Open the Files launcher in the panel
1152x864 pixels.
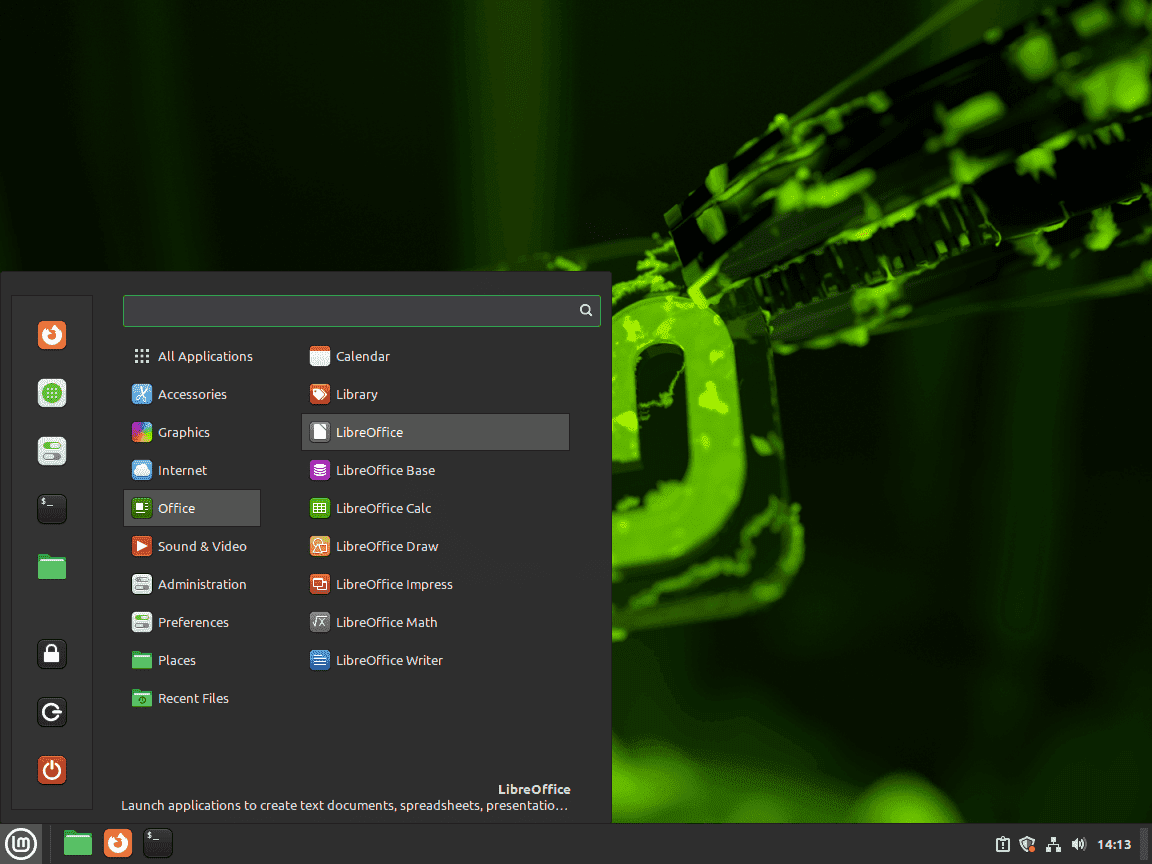[78, 843]
